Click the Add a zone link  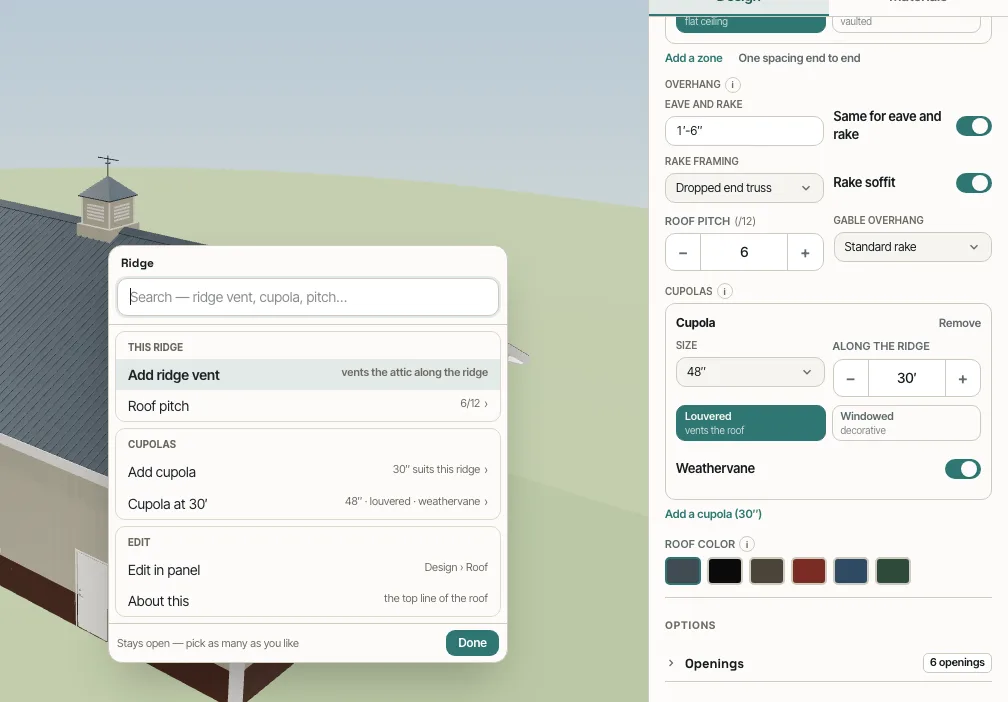tap(693, 58)
